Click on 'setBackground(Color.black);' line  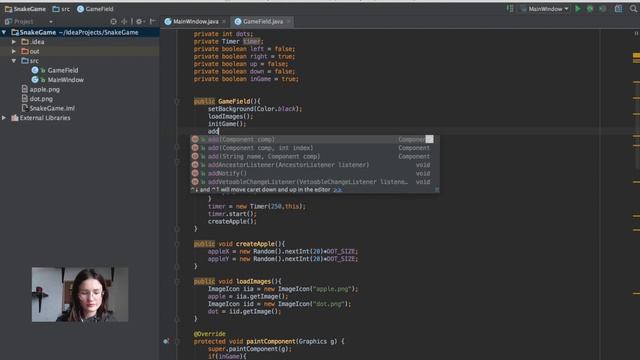point(255,109)
